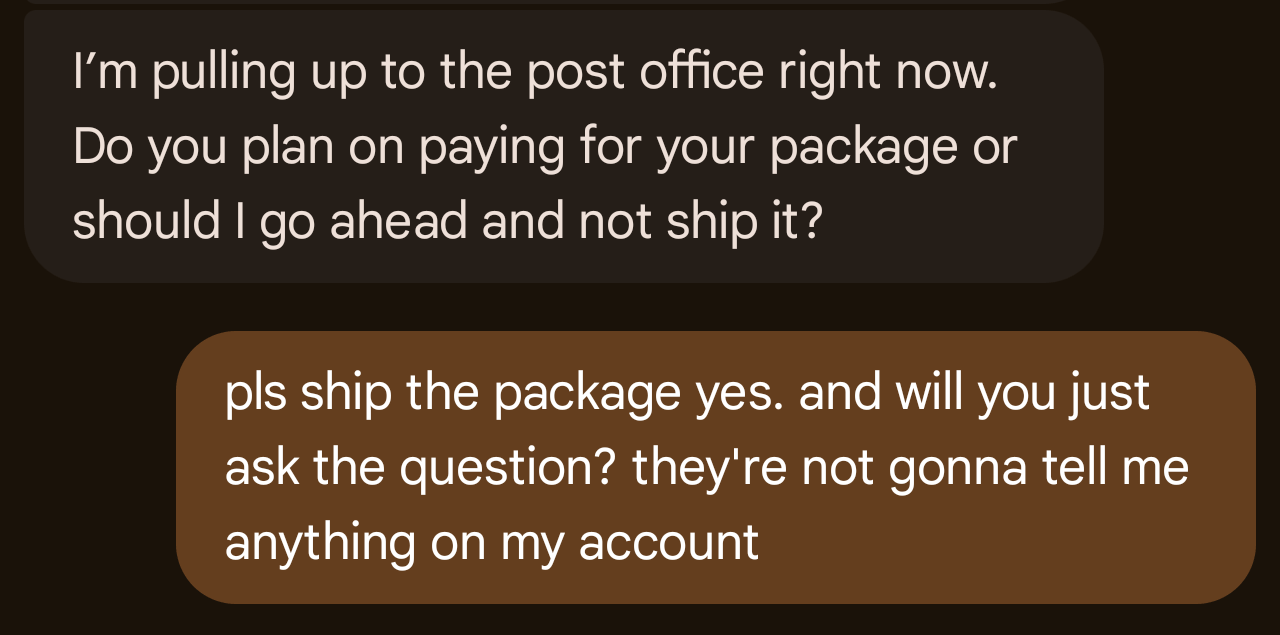This screenshot has height=635, width=1280.
Task: Click the word "paying" in the gray bubble
Action: point(492,150)
